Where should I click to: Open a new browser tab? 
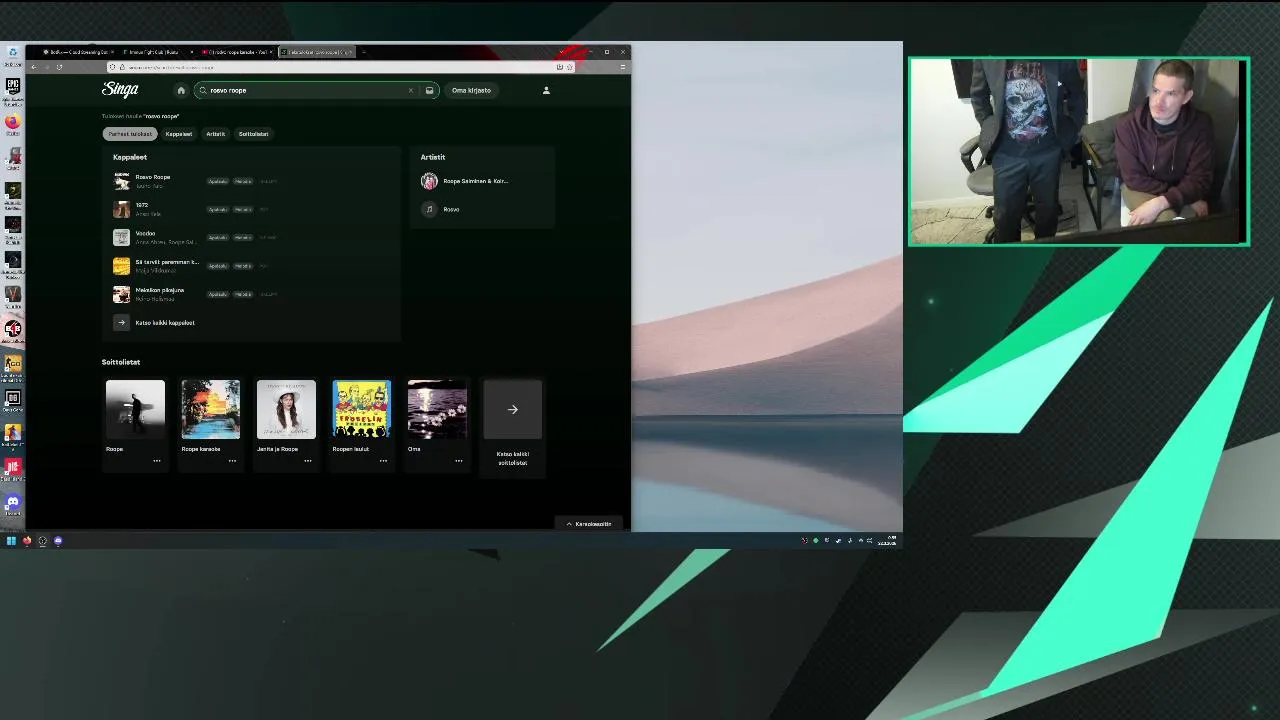click(363, 52)
